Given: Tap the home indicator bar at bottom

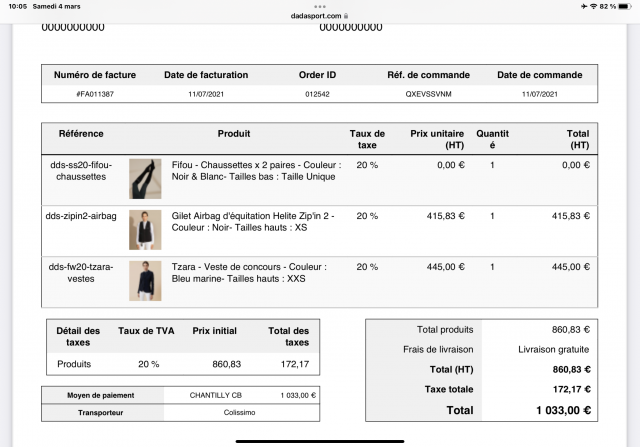Looking at the screenshot, I should click(x=320, y=439).
